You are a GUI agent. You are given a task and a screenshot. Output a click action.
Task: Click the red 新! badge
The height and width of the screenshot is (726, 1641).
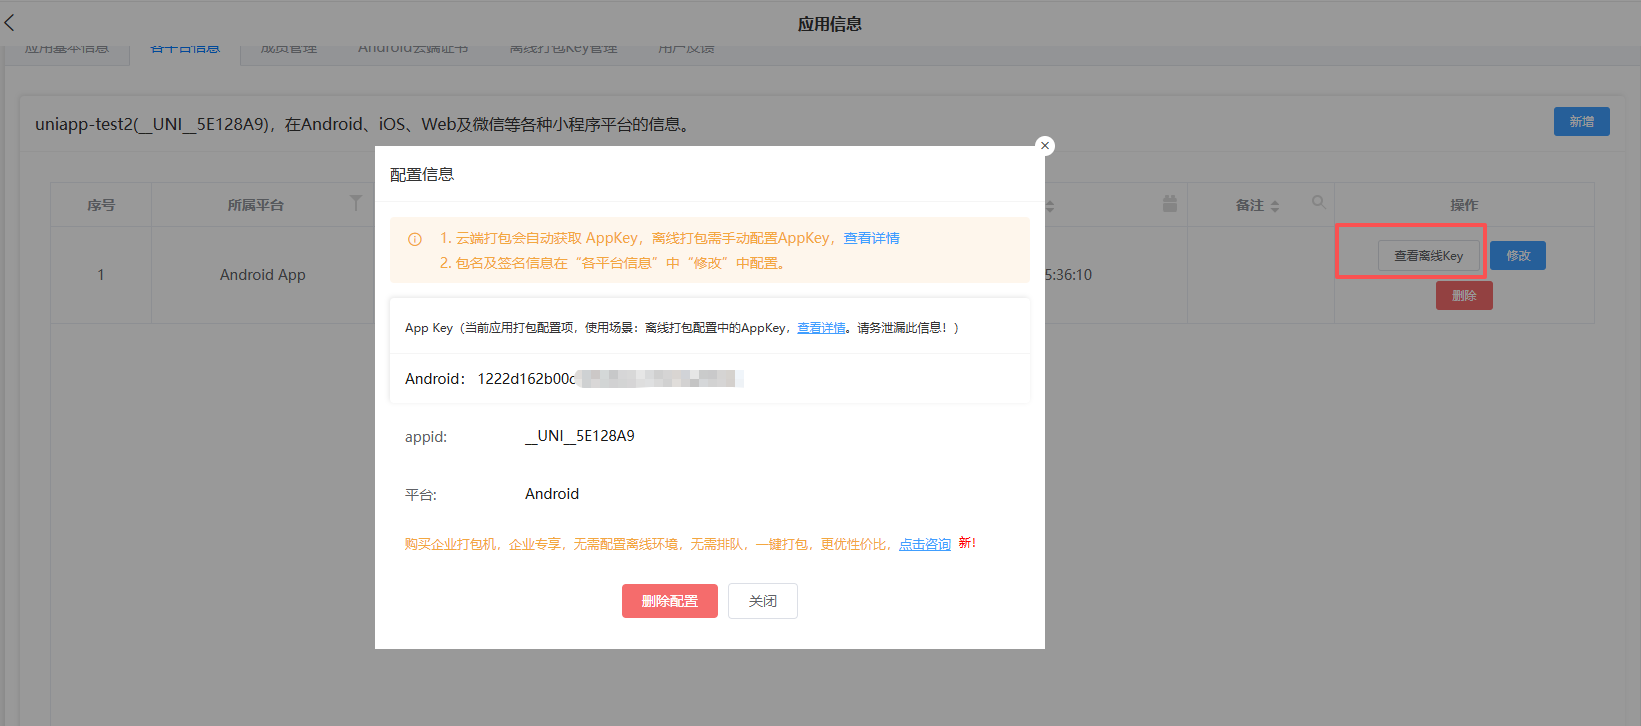[x=967, y=543]
